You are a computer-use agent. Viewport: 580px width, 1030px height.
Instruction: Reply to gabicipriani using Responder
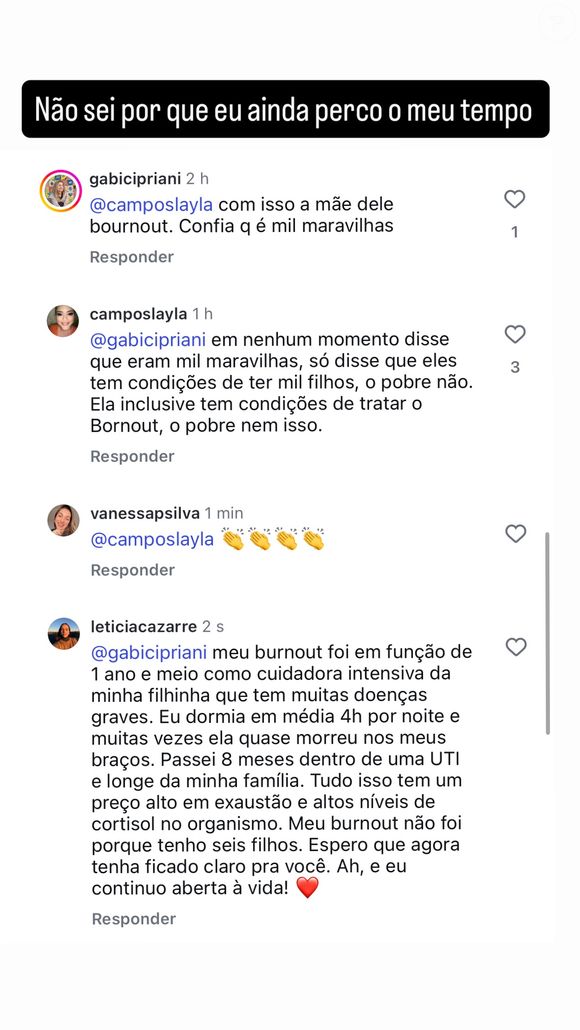131,257
